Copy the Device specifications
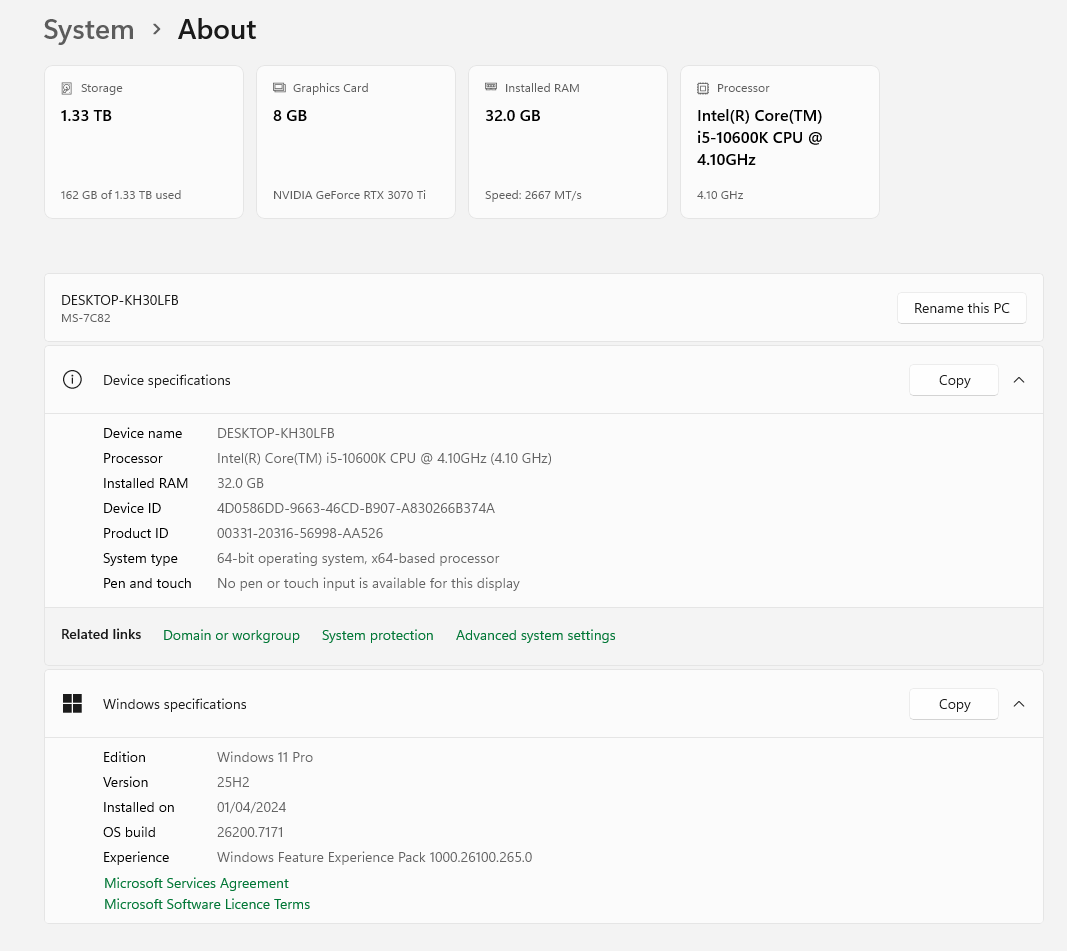This screenshot has height=951, width=1067. (954, 380)
